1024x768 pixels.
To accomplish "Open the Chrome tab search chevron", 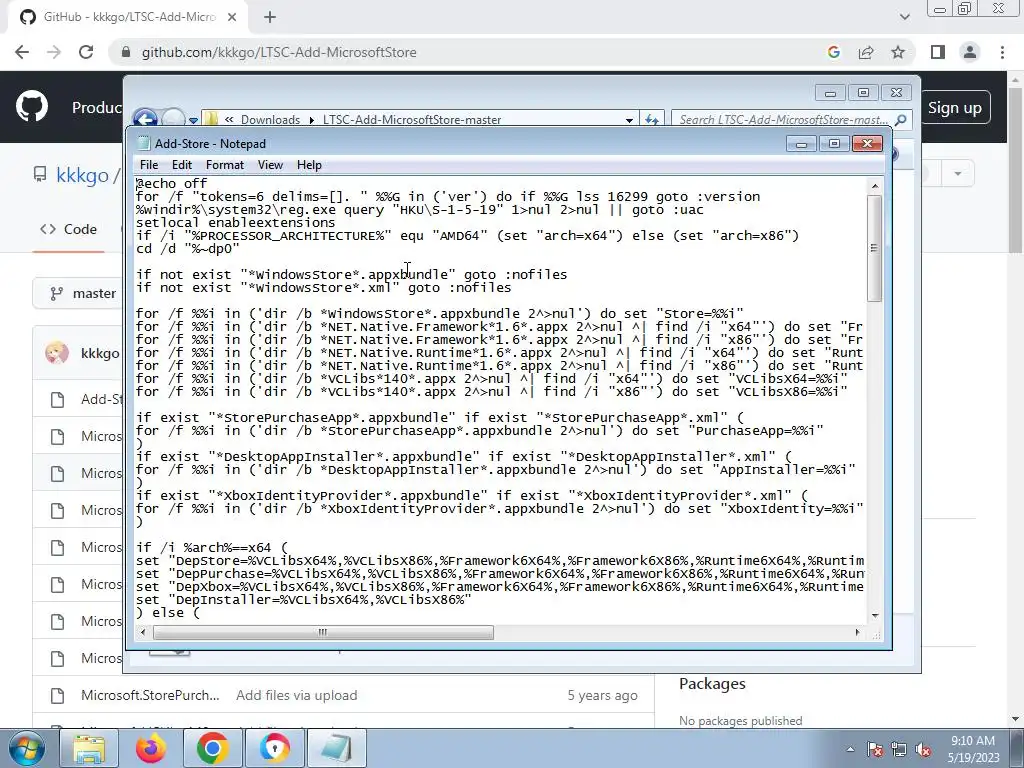I will 904,17.
